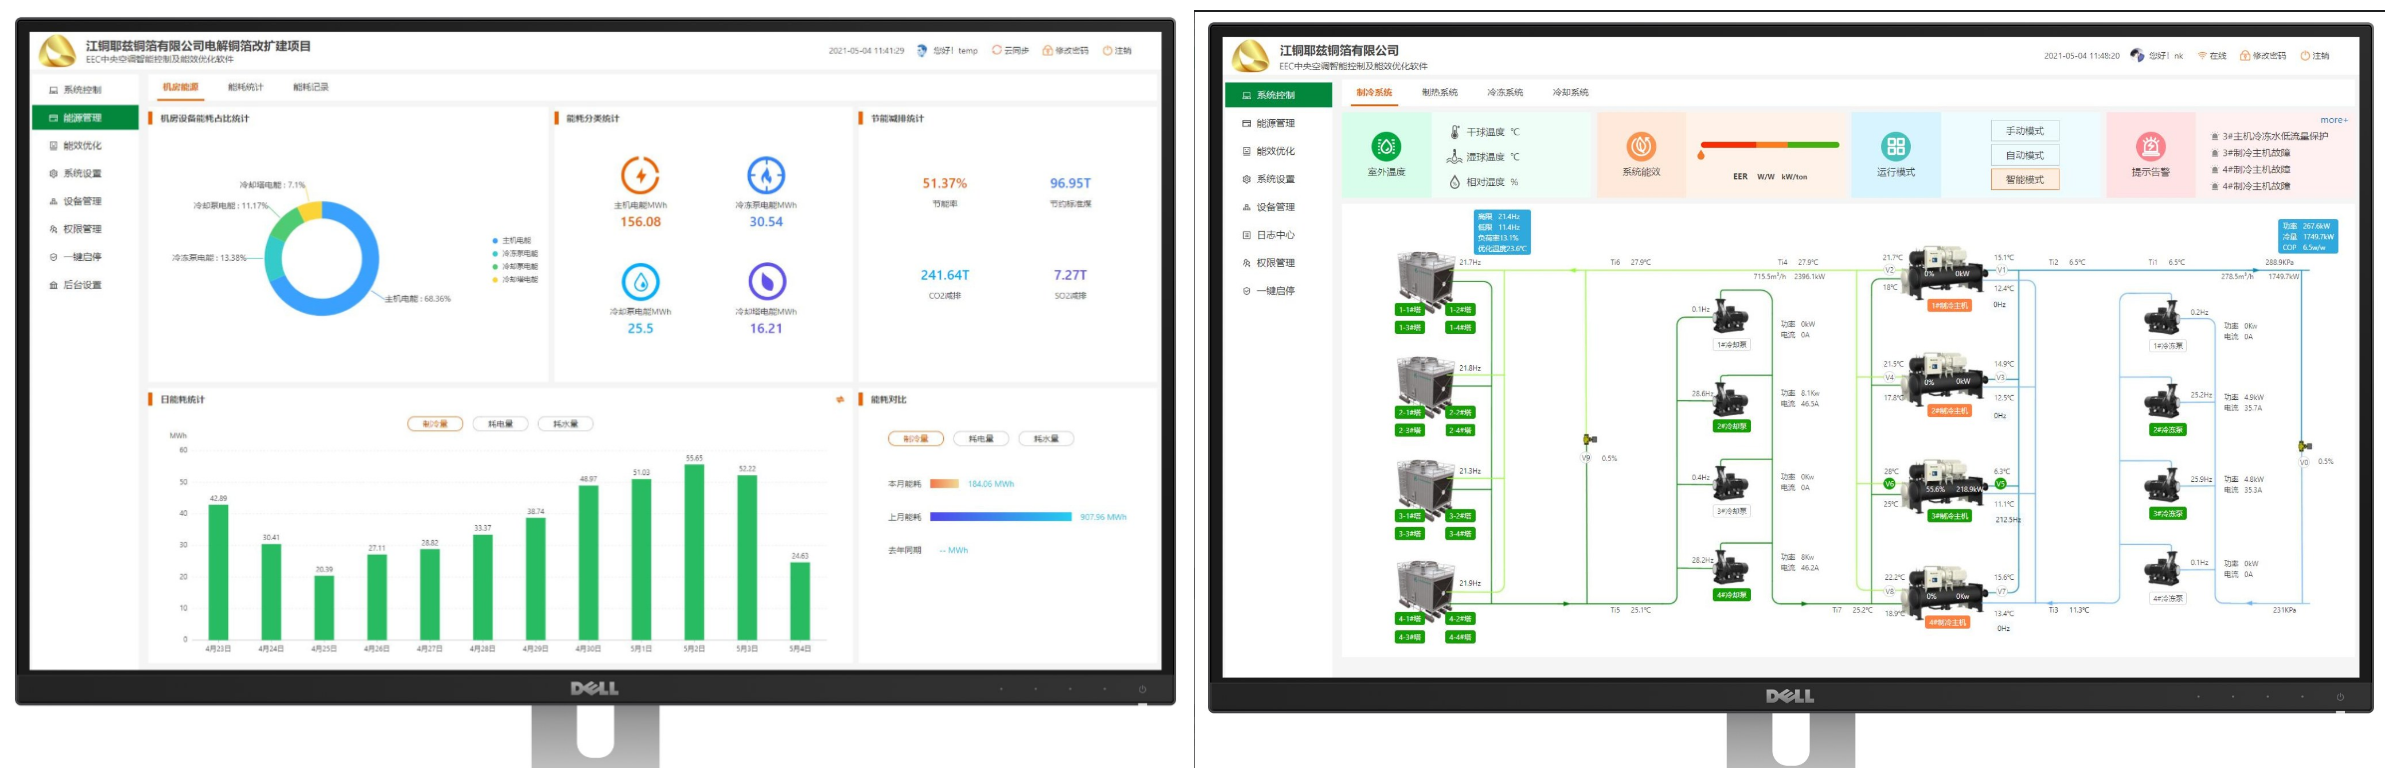Click the 4-4#塔 tower button

[1461, 637]
